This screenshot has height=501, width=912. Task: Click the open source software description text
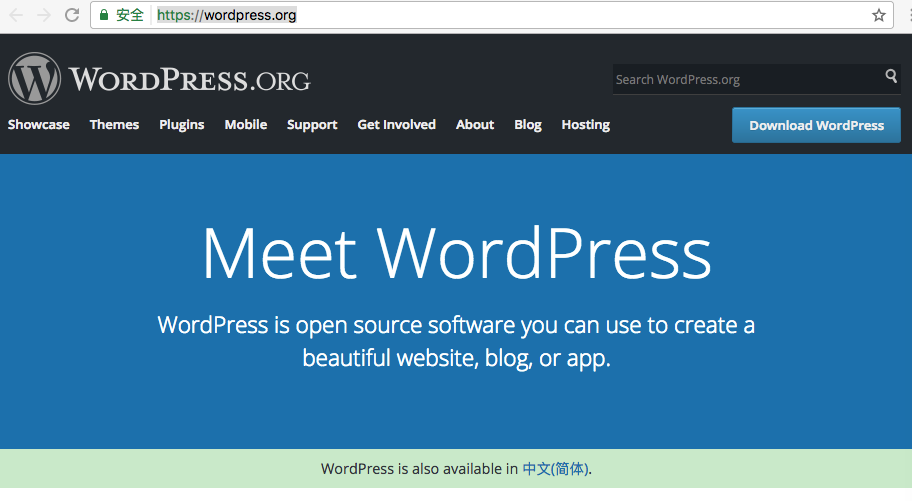[x=456, y=342]
